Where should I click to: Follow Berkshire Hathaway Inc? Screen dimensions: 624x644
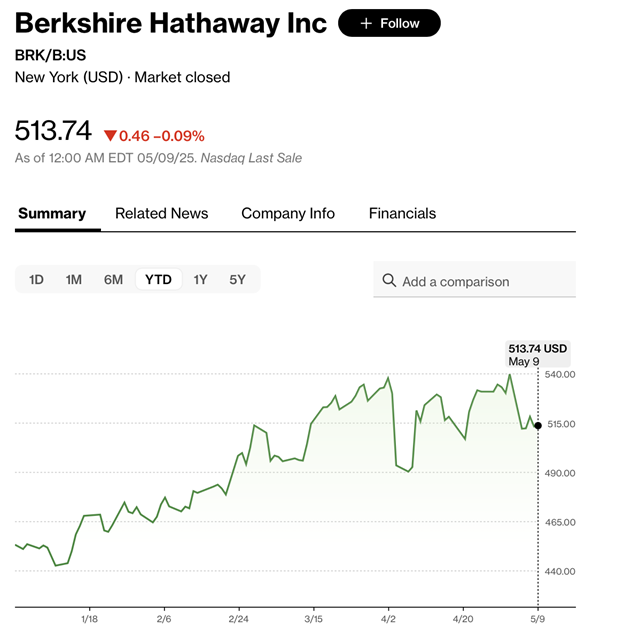pos(389,23)
